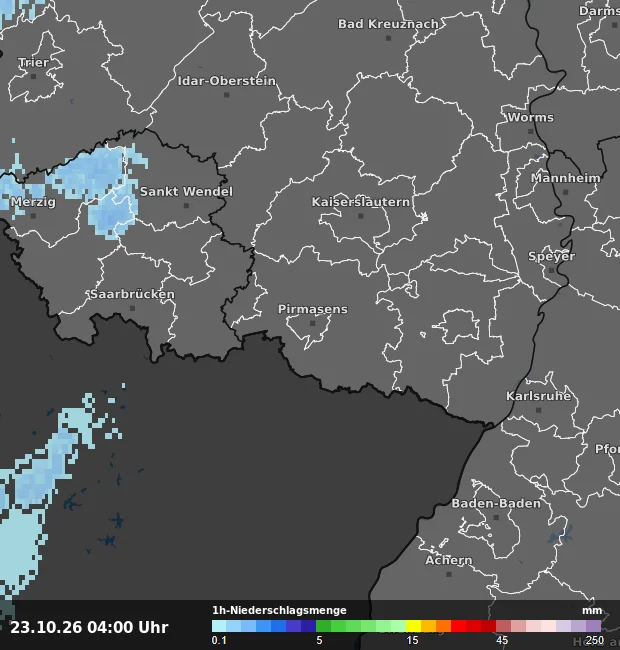Click the Idar-Oberstein city label
This screenshot has height=650, width=620.
point(227,81)
